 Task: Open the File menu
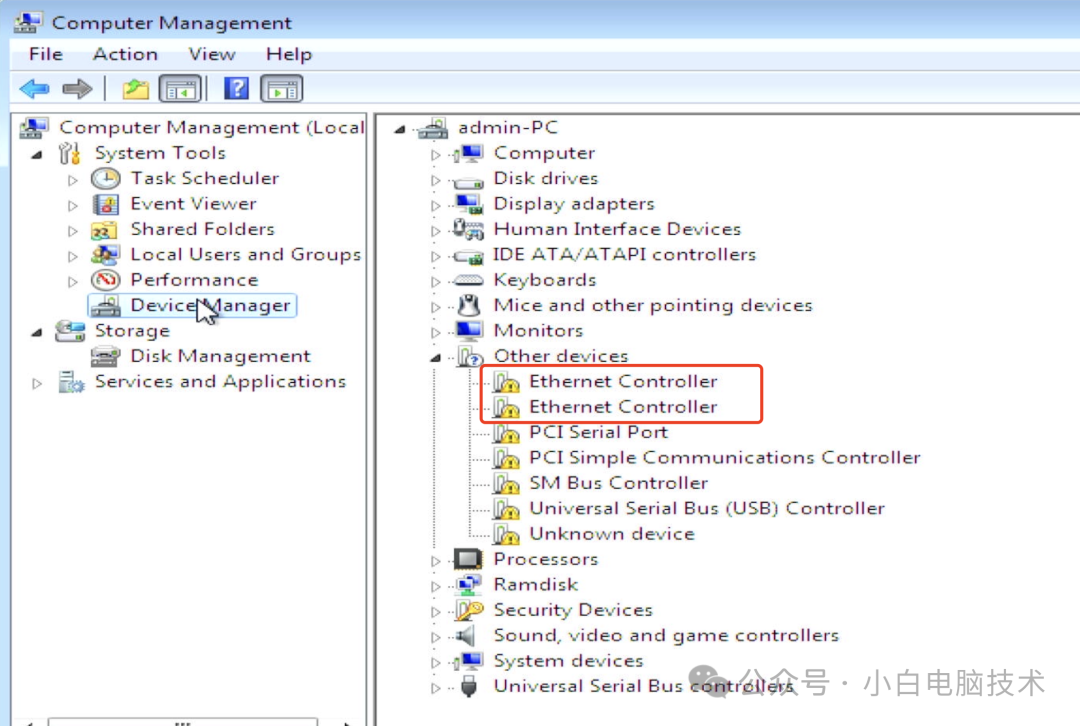[45, 54]
